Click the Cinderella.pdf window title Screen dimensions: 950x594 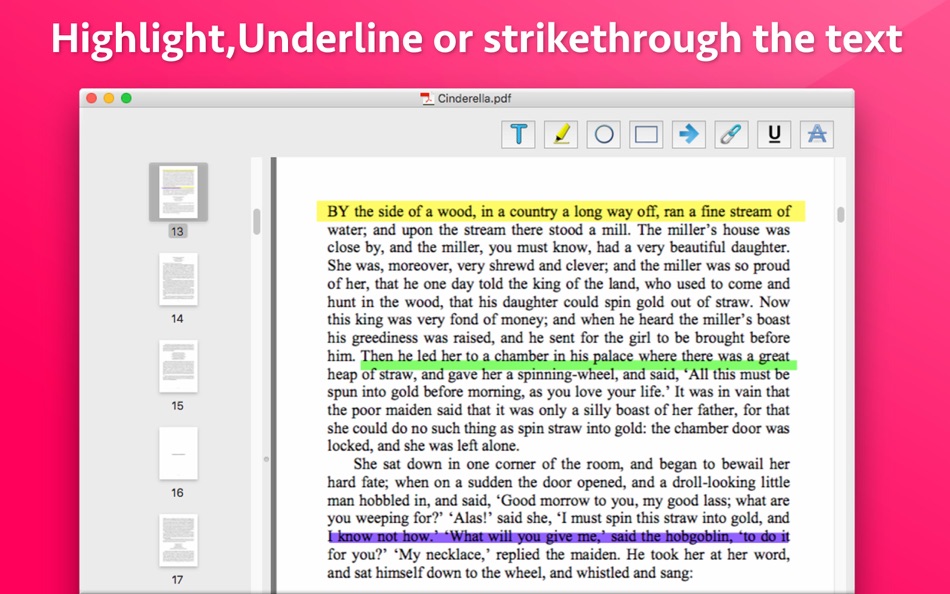(474, 98)
